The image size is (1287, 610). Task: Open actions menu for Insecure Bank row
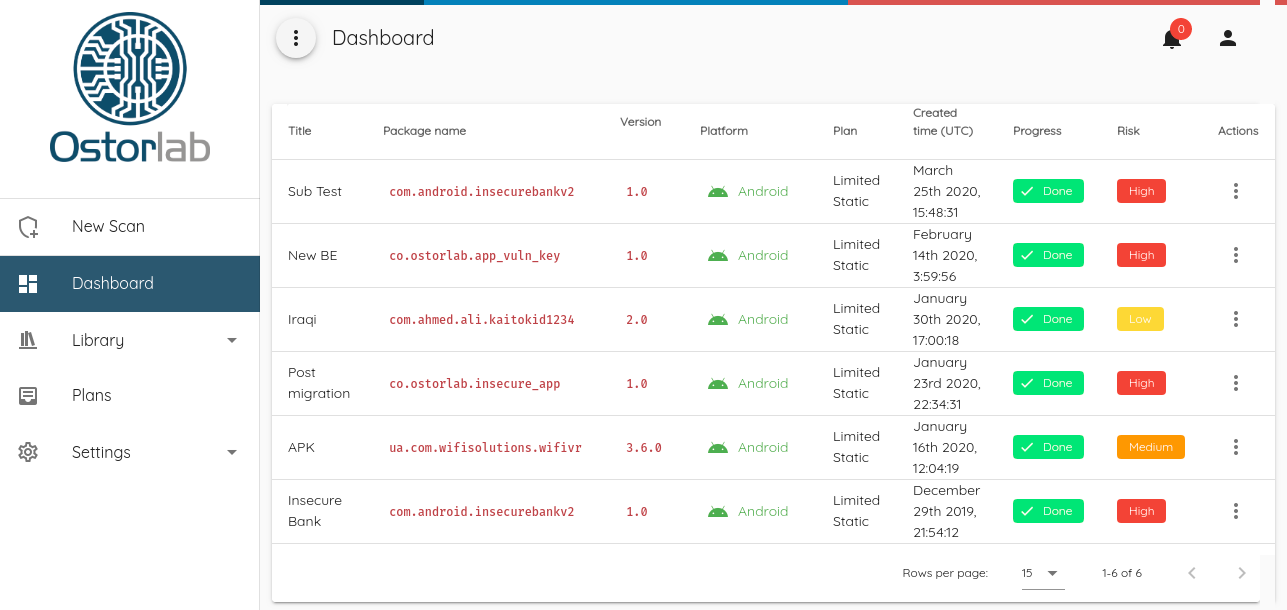click(1236, 511)
